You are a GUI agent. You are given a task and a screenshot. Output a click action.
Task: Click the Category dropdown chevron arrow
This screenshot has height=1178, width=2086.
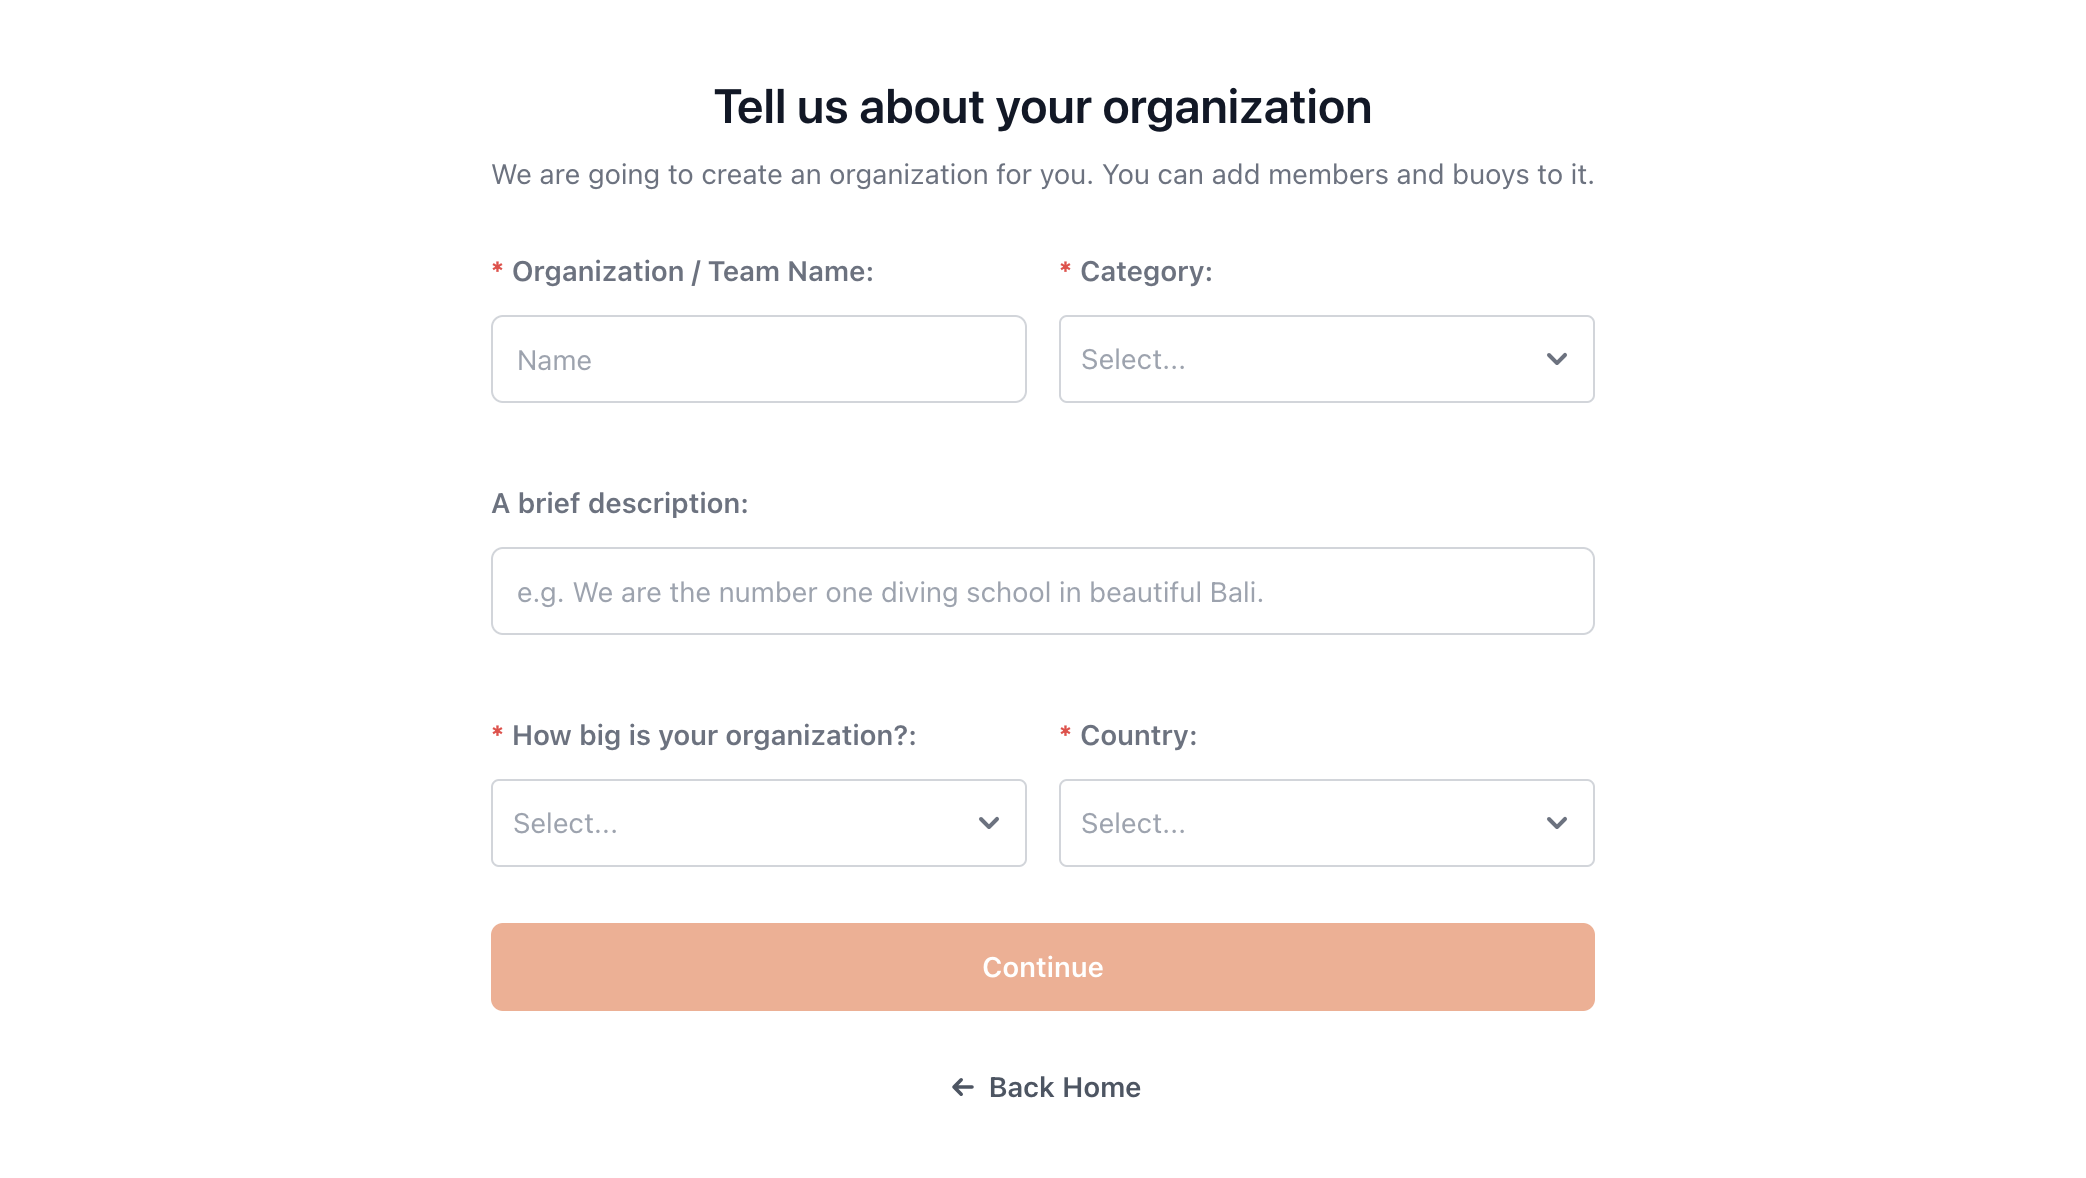pyautogui.click(x=1556, y=359)
